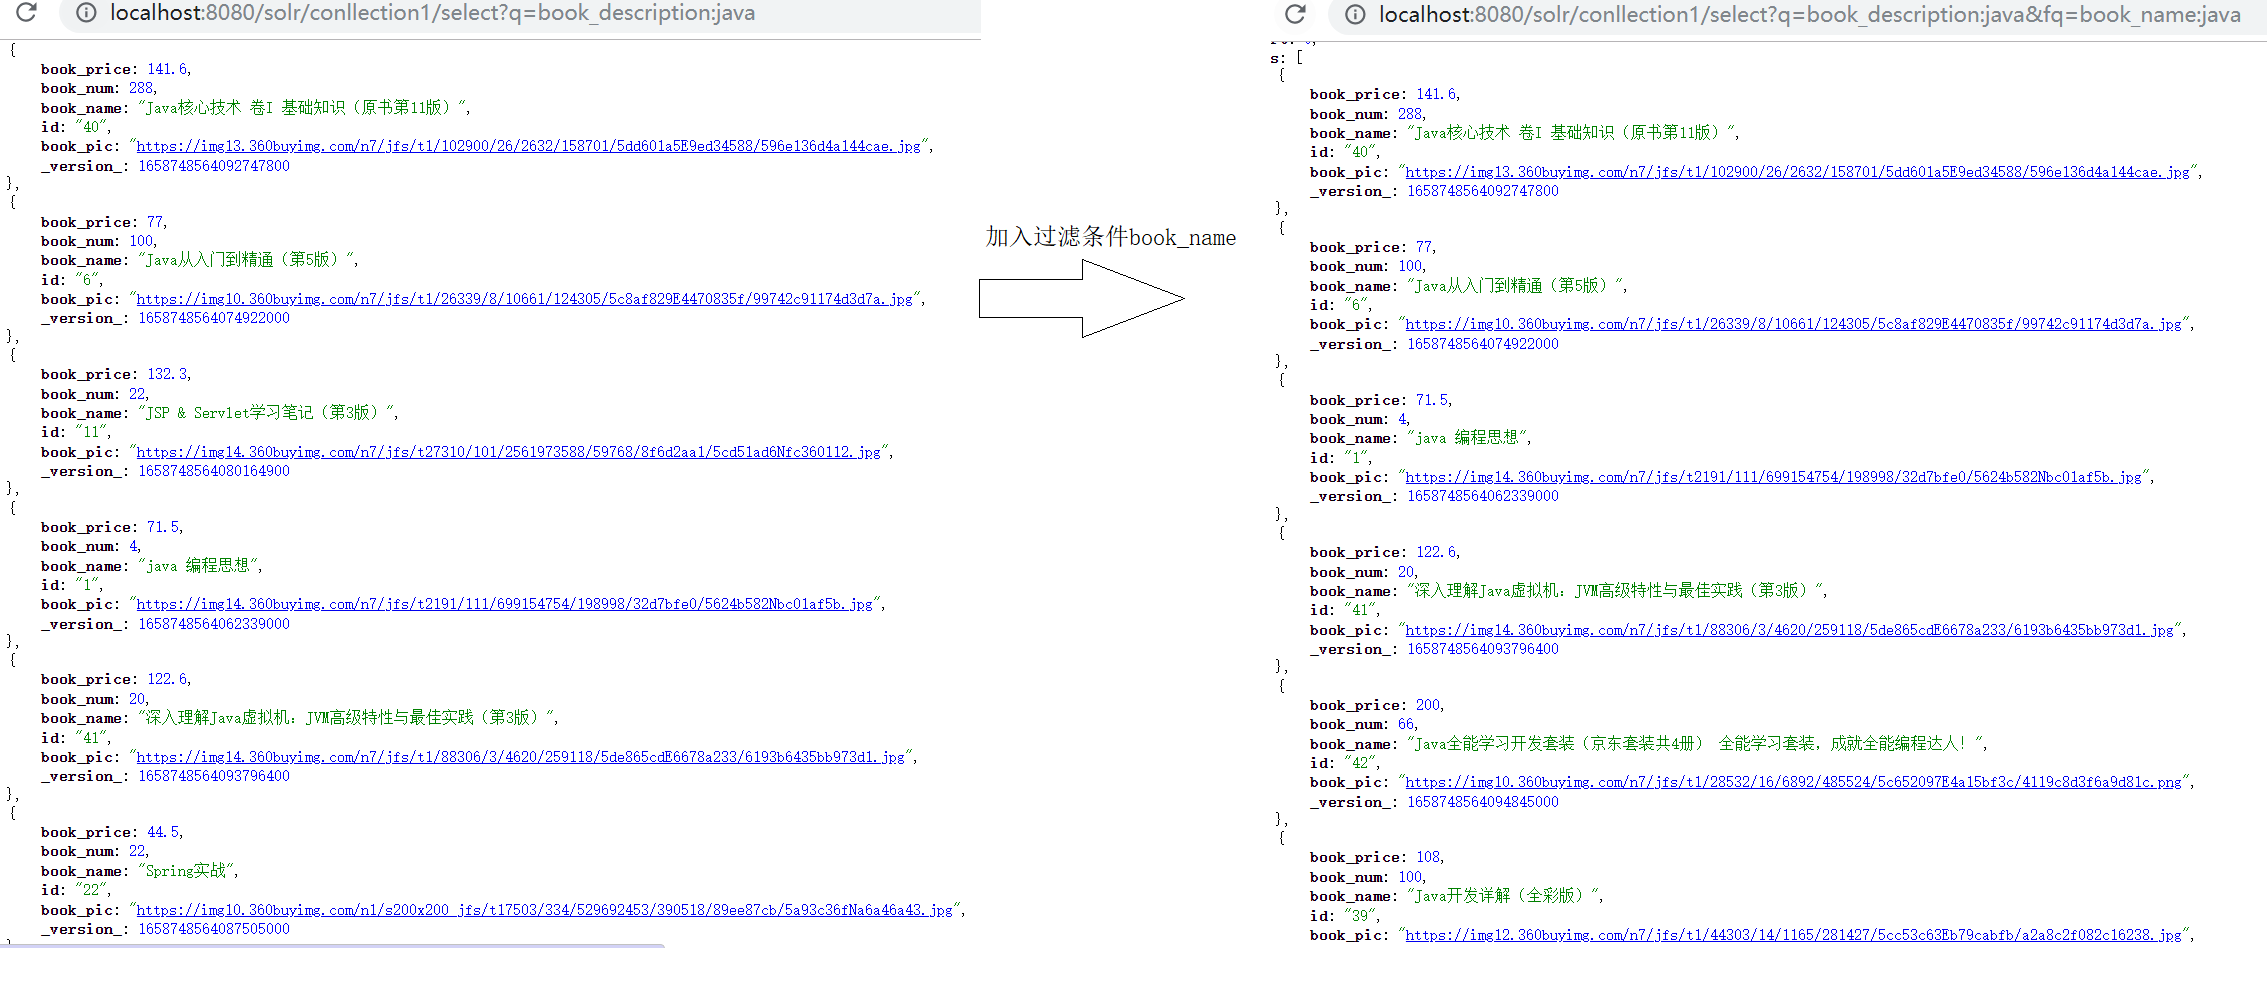Click the horizontal scrollbar under the left results
Screen dimensions: 2267x1007
pos(330,945)
